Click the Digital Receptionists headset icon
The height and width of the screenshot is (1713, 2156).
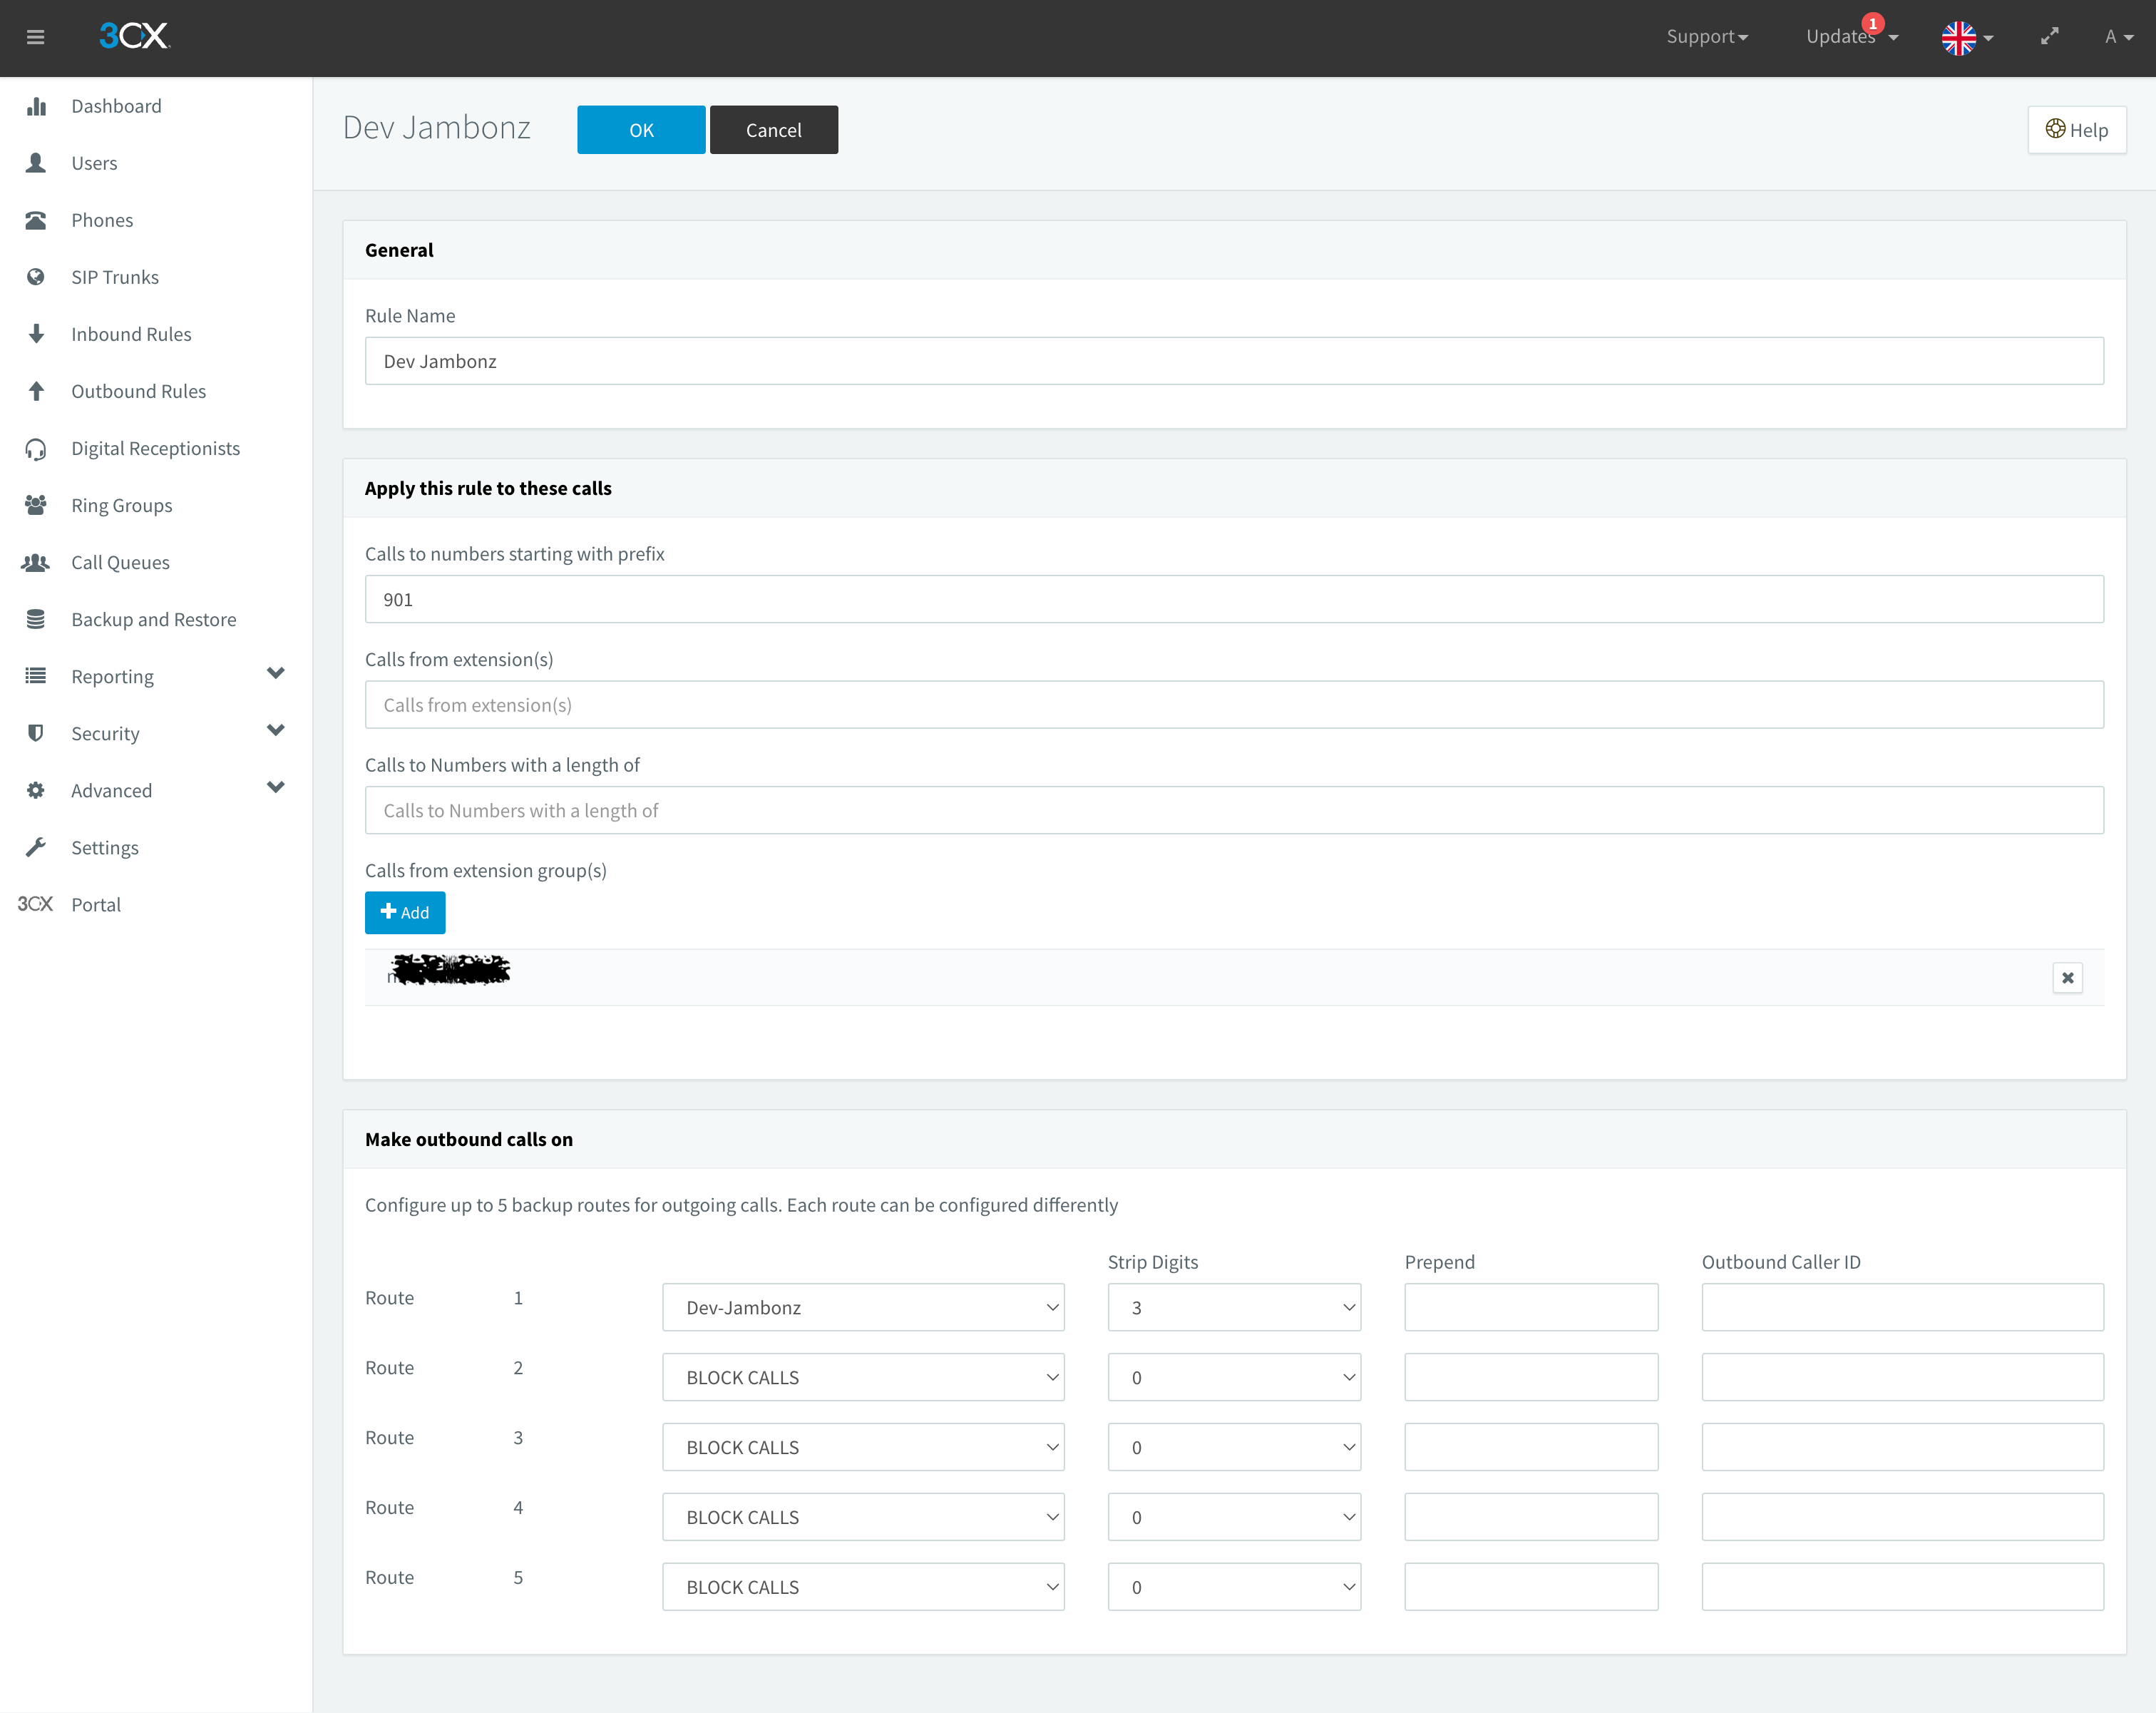(36, 449)
